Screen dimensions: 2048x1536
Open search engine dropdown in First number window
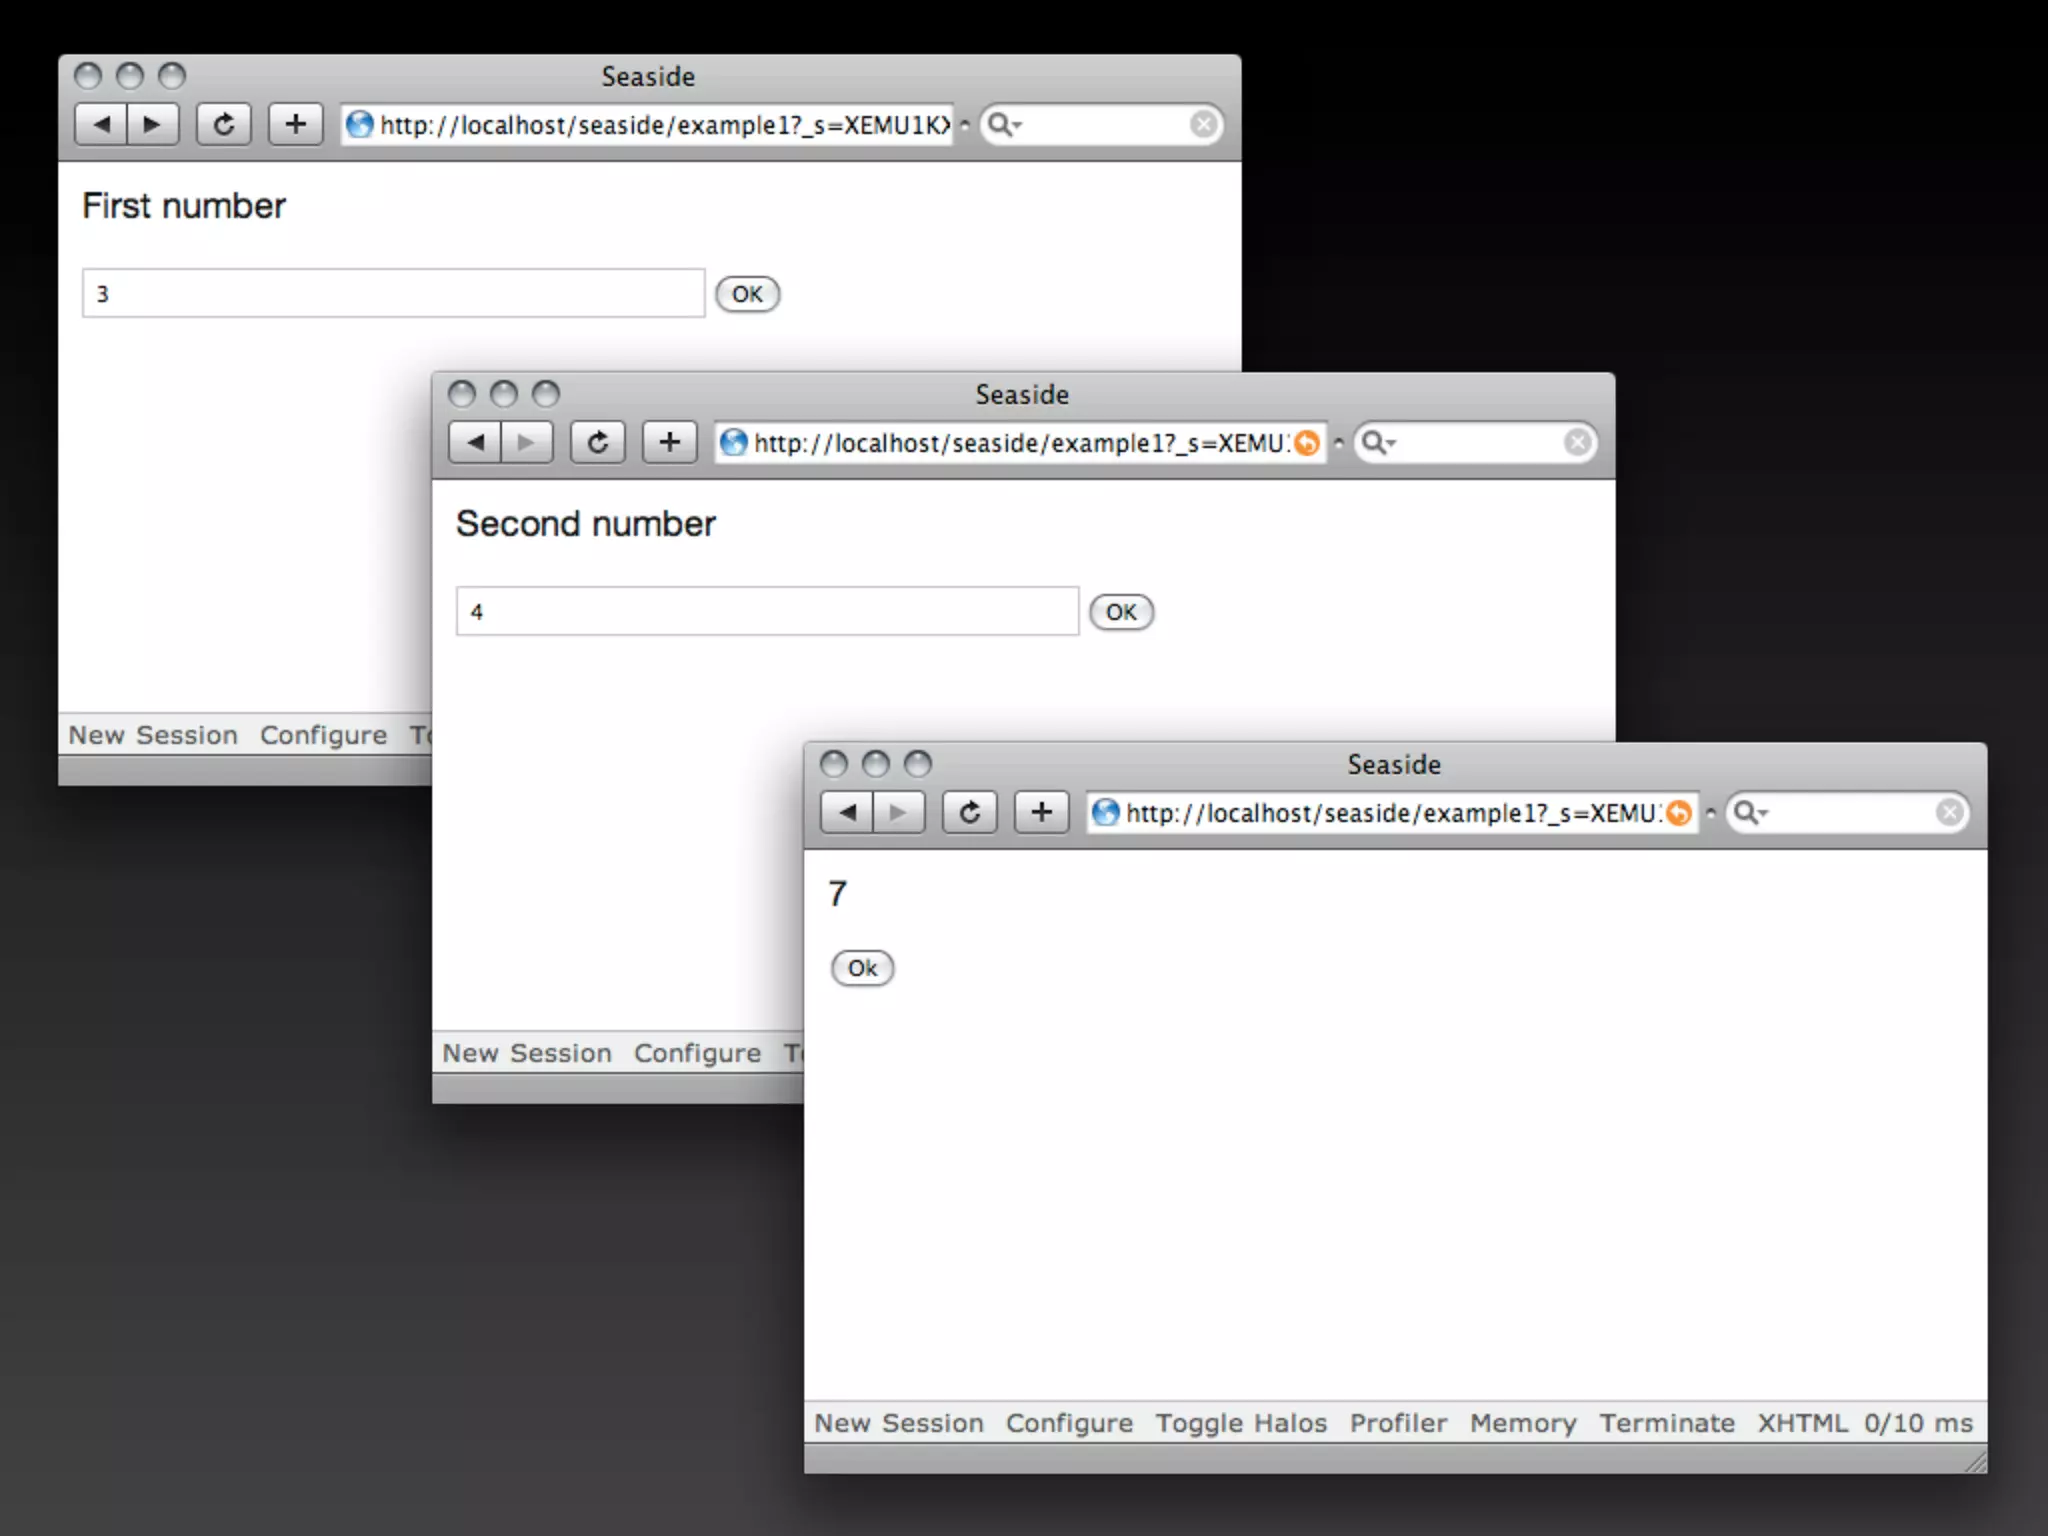click(x=1004, y=125)
